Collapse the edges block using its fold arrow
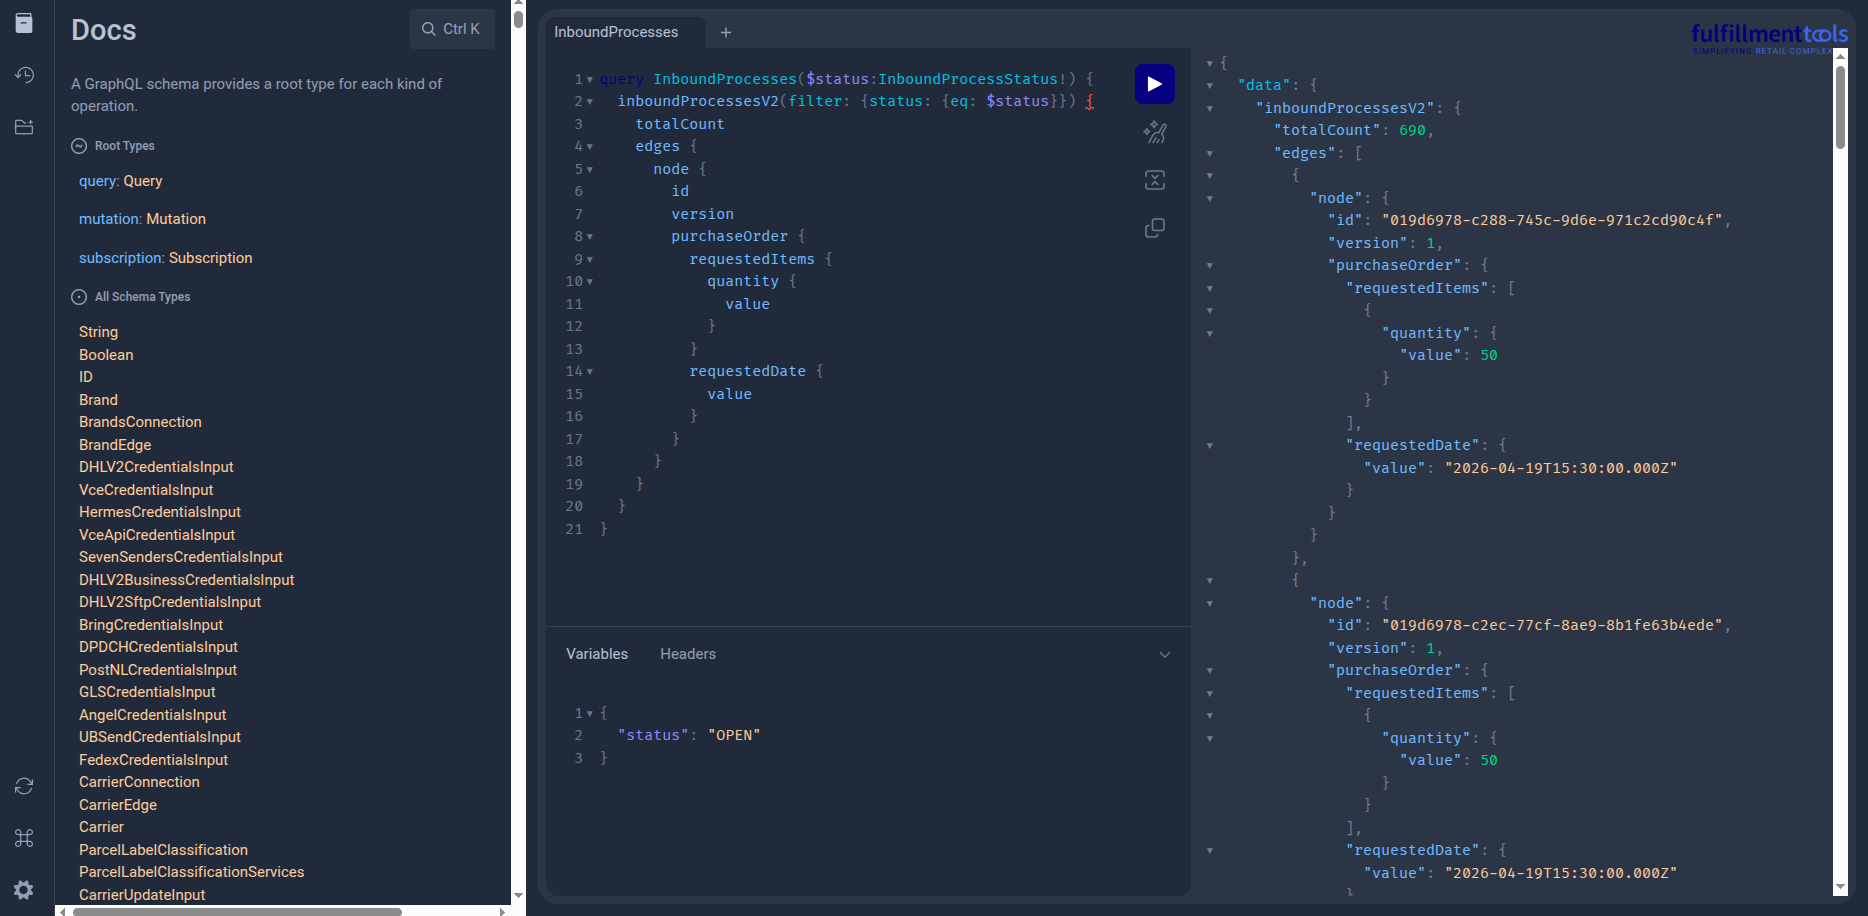Viewport: 1868px width, 916px height. click(590, 146)
